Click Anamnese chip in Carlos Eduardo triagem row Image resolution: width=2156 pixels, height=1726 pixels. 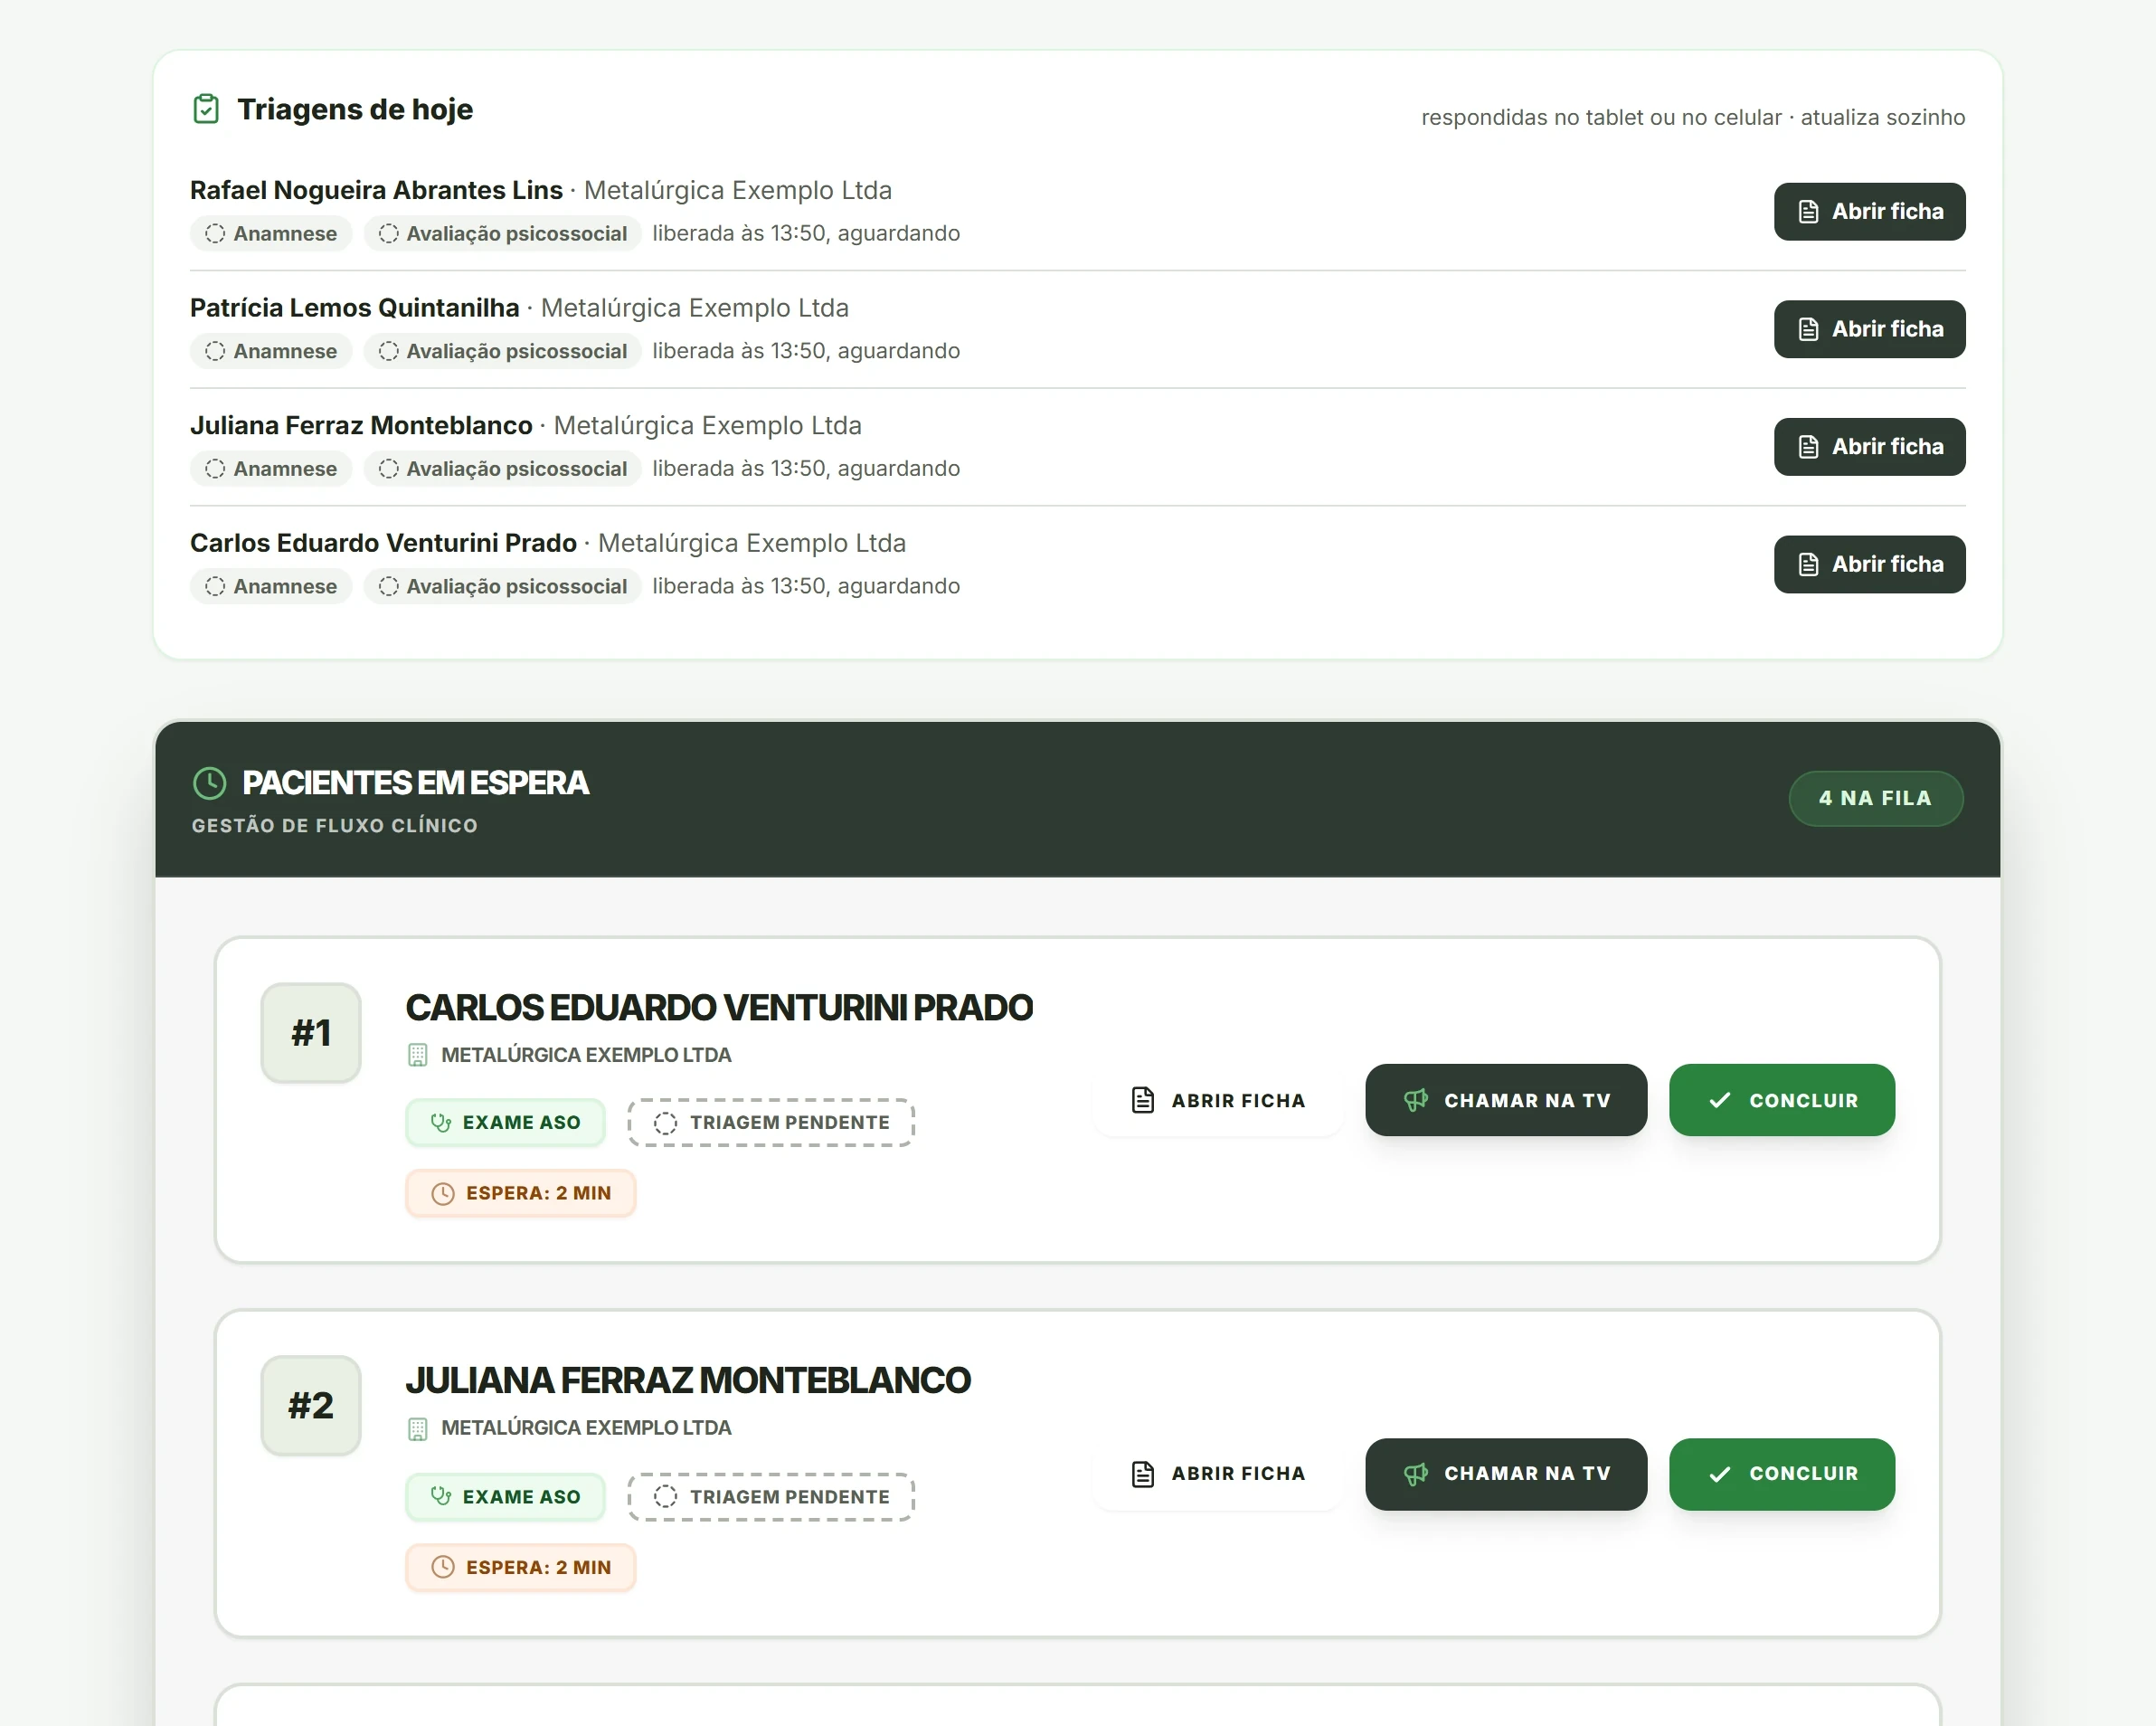(x=271, y=586)
